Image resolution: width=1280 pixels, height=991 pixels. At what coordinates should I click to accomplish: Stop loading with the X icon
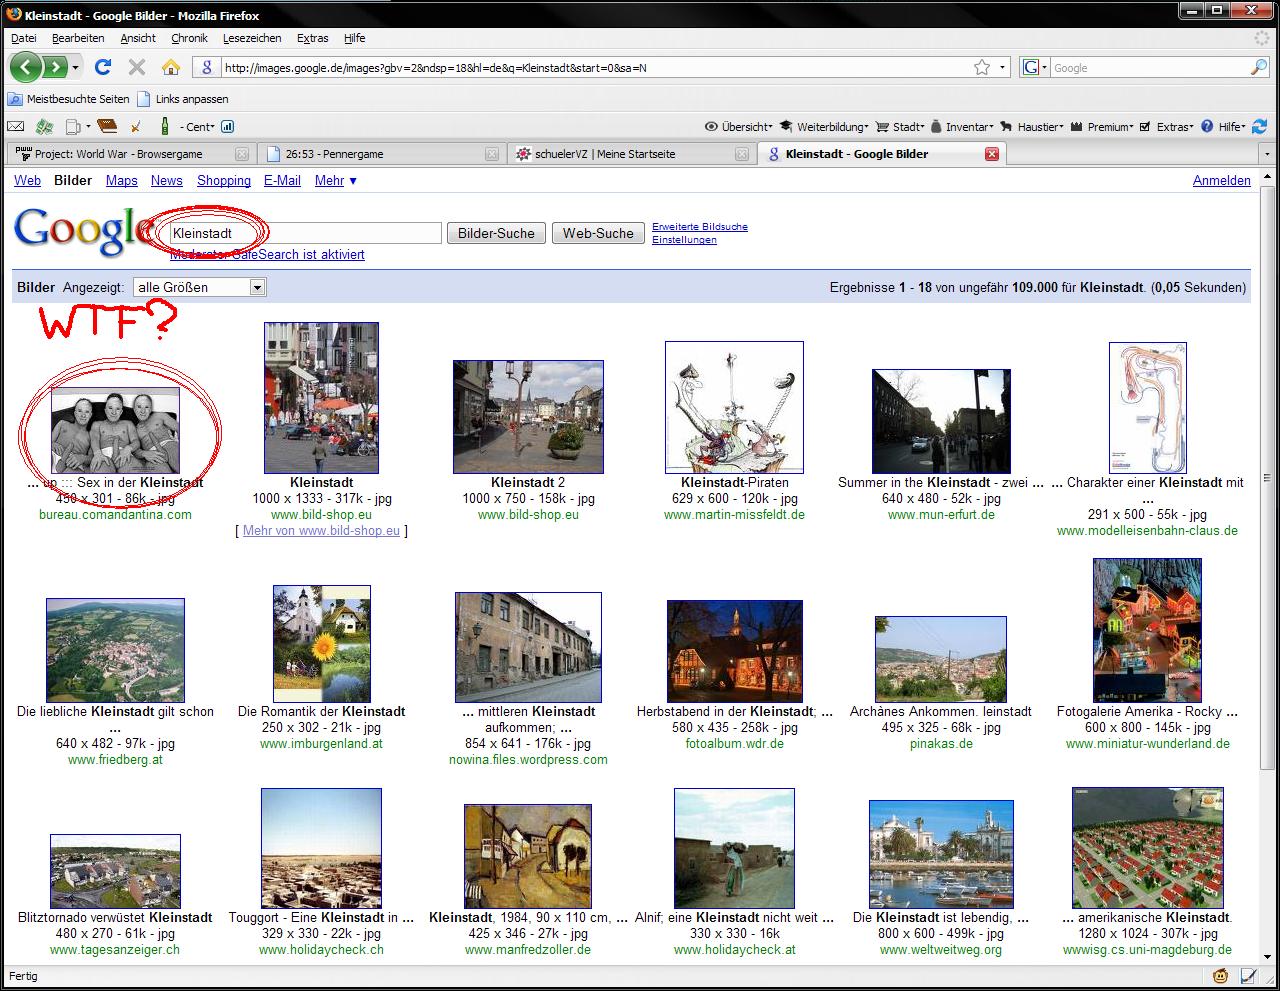click(136, 67)
